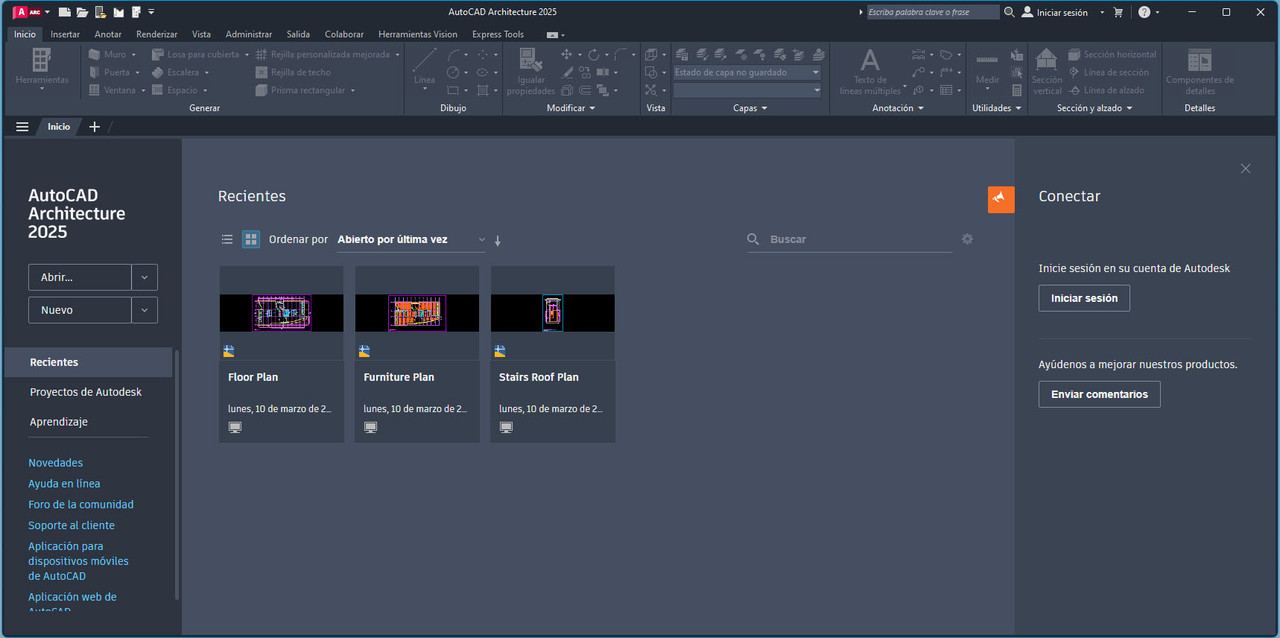Expand the Anotación panel
Viewport: 1280px width, 638px height.
[898, 108]
